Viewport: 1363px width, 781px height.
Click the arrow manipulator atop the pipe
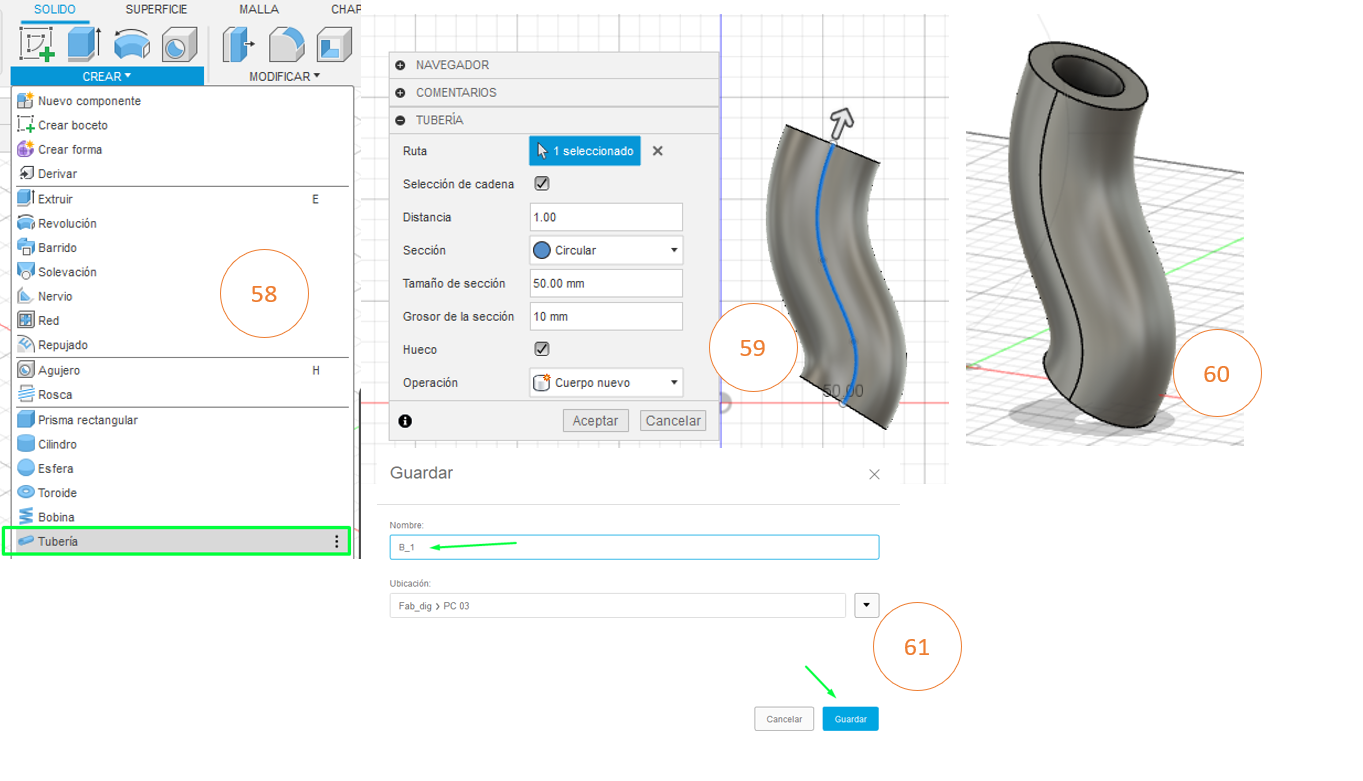click(x=842, y=123)
